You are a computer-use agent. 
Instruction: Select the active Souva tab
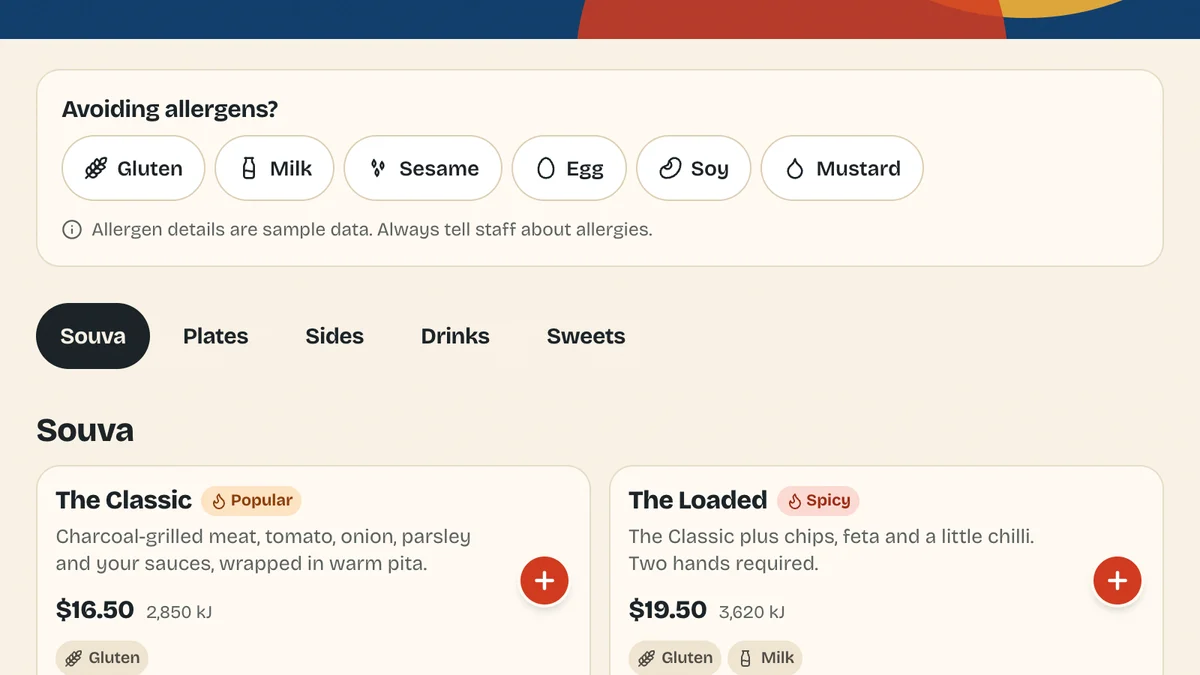click(93, 336)
